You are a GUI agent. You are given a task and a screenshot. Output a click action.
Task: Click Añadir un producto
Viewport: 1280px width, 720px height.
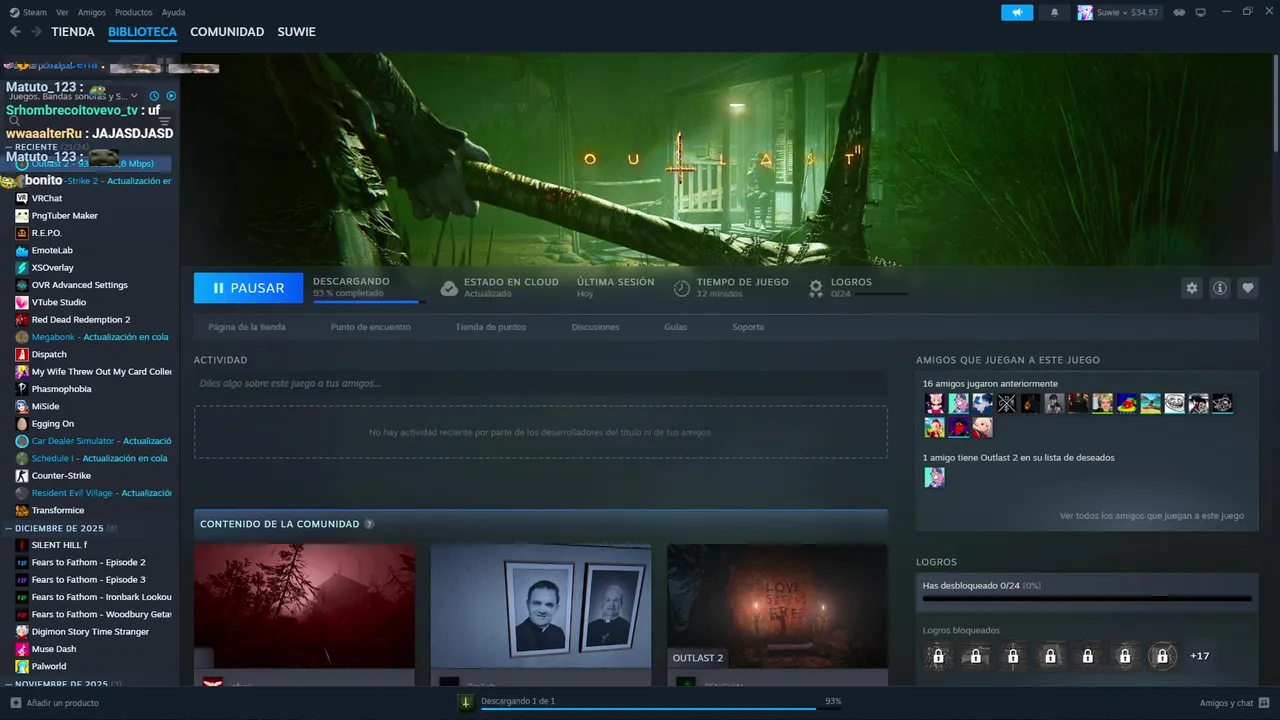[62, 703]
